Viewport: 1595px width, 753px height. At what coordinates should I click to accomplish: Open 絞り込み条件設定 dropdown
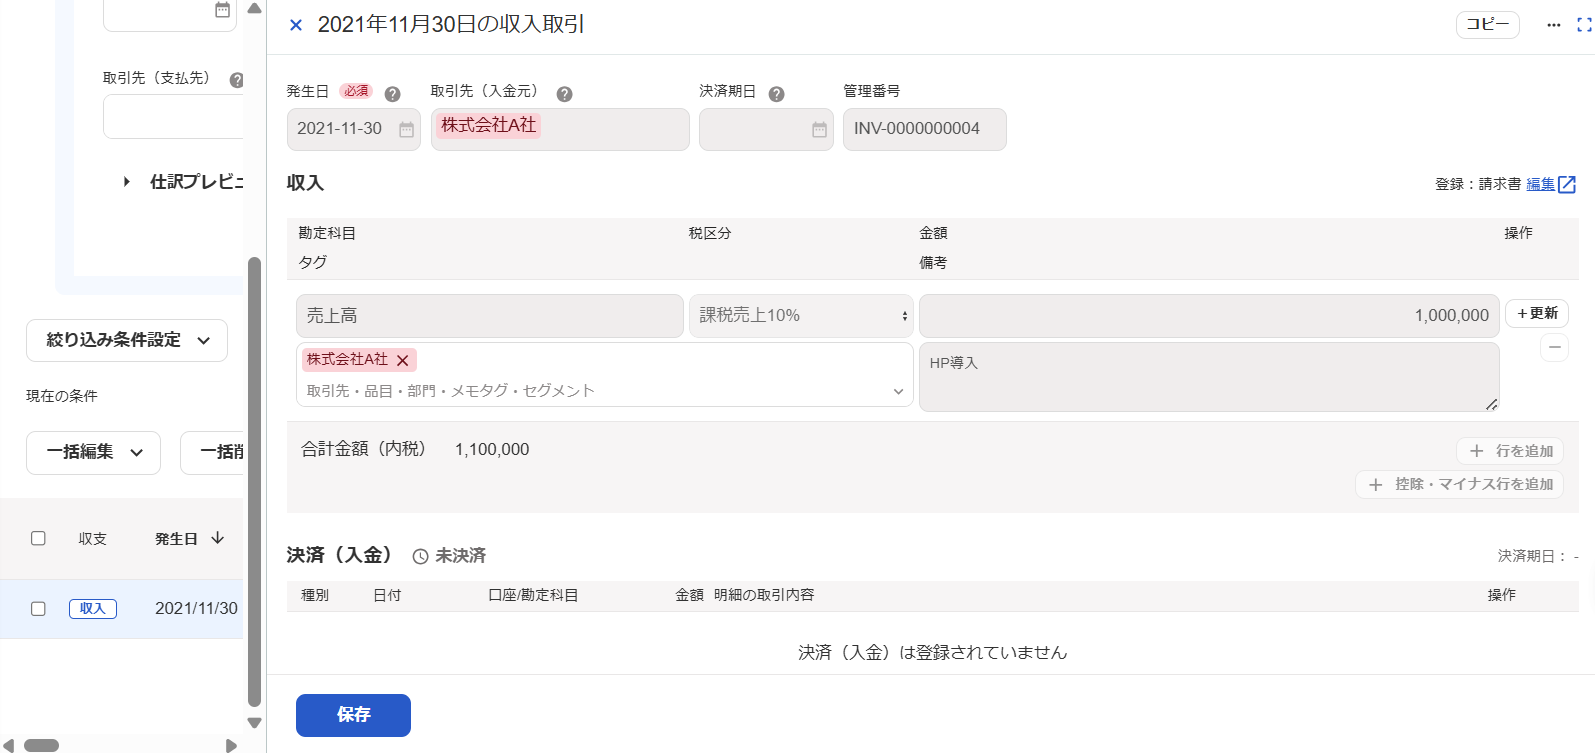(127, 340)
